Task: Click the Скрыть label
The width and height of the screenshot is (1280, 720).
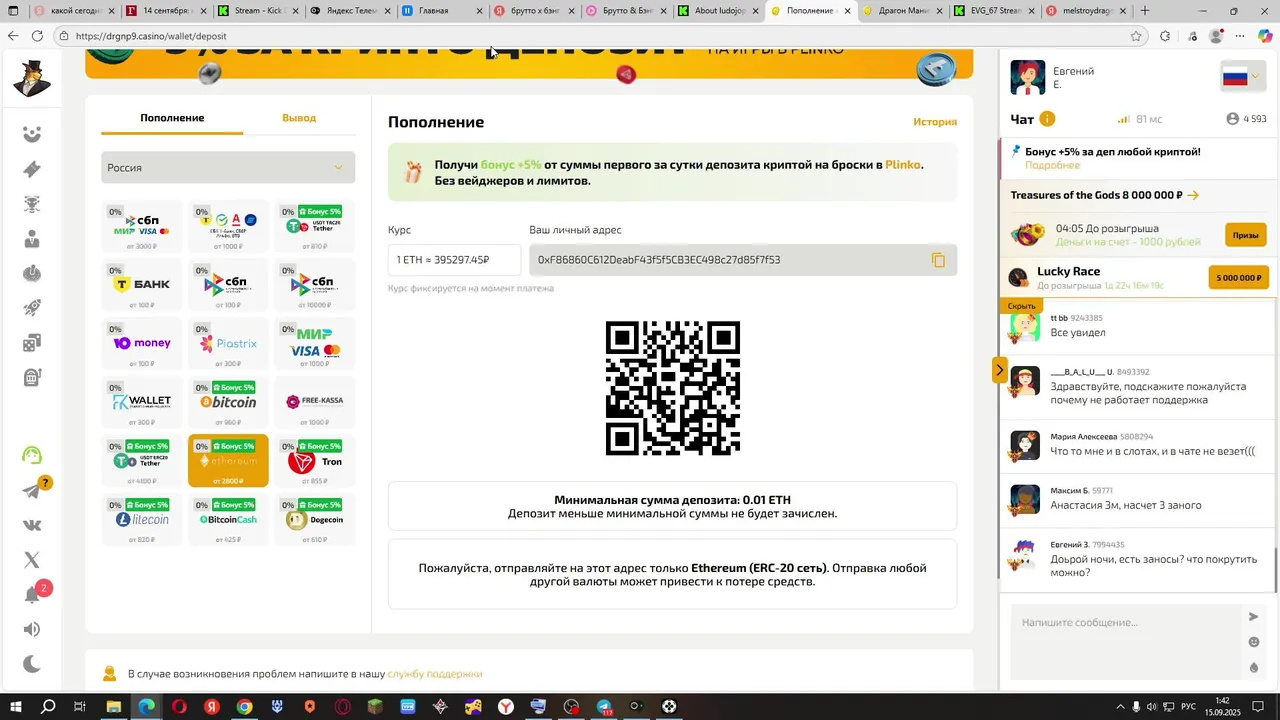Action: pyautogui.click(x=1021, y=306)
